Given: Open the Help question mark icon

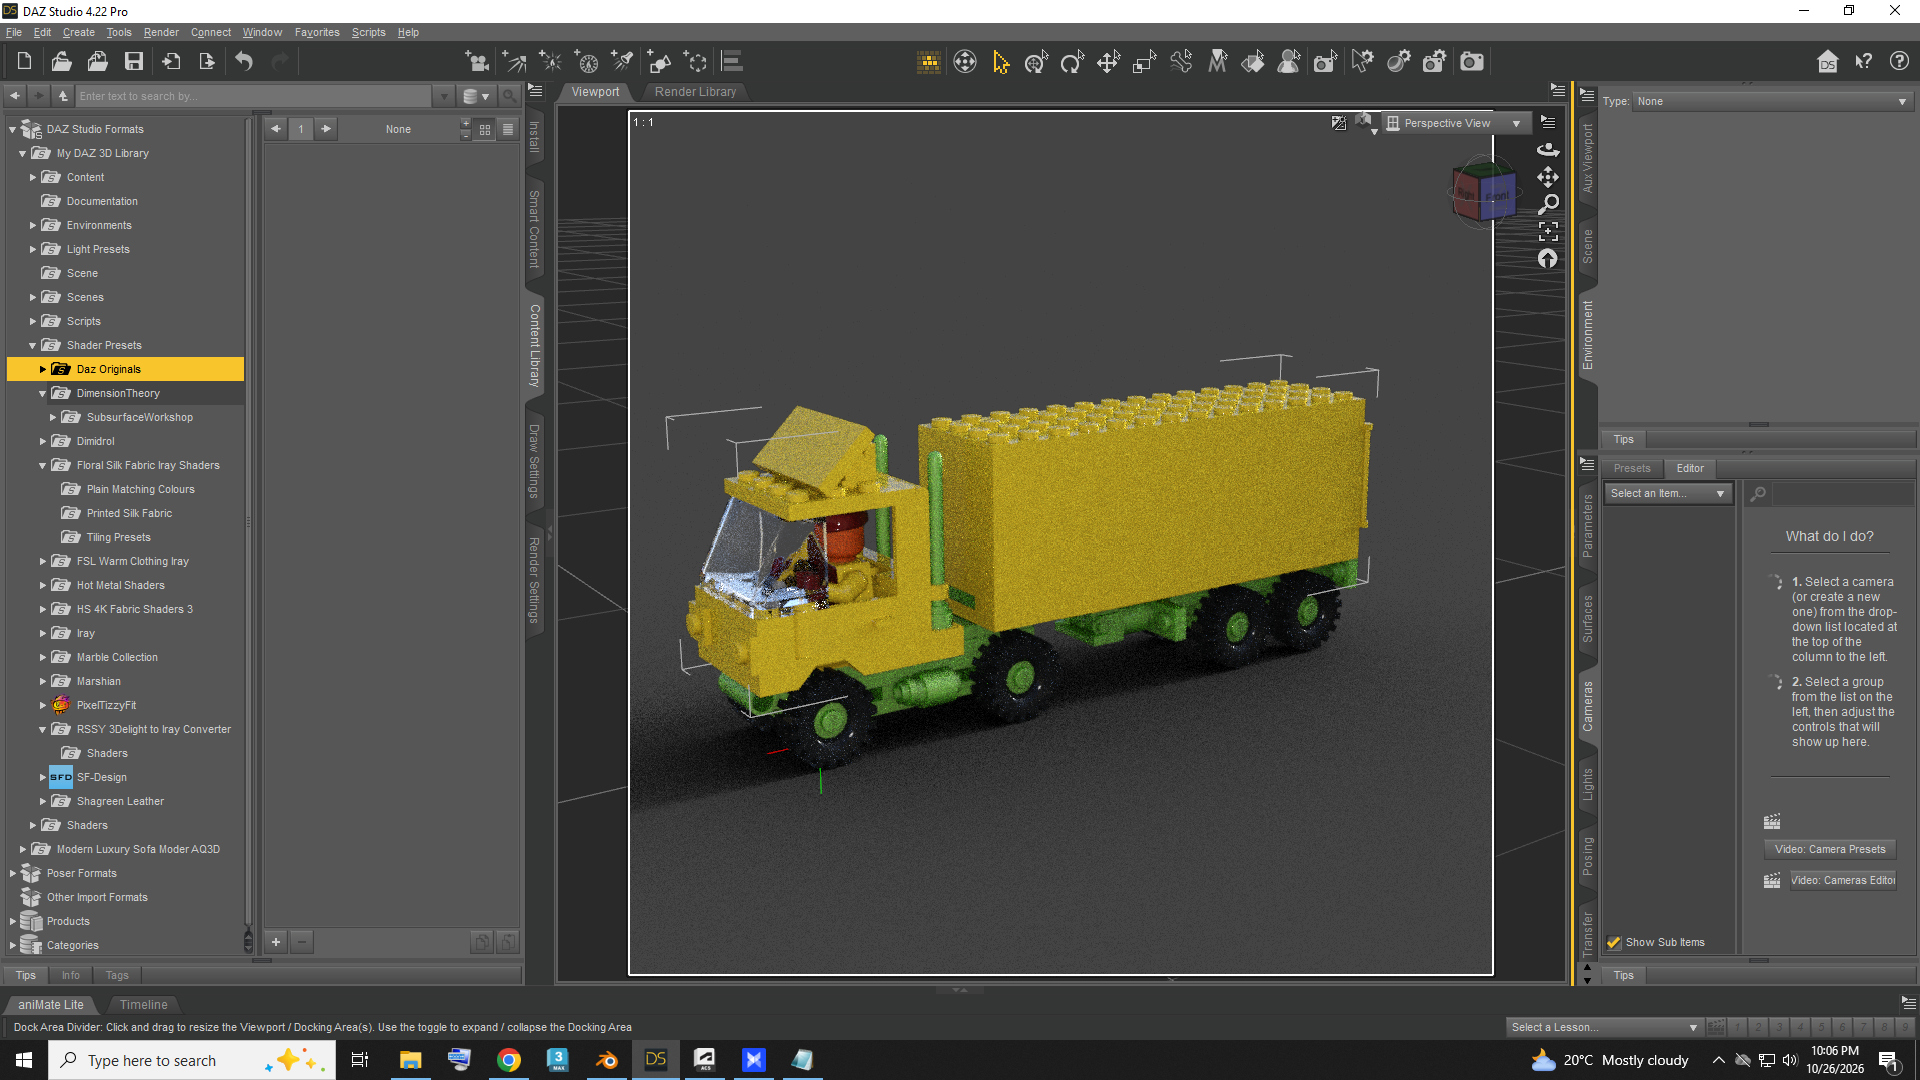Looking at the screenshot, I should tap(1899, 62).
